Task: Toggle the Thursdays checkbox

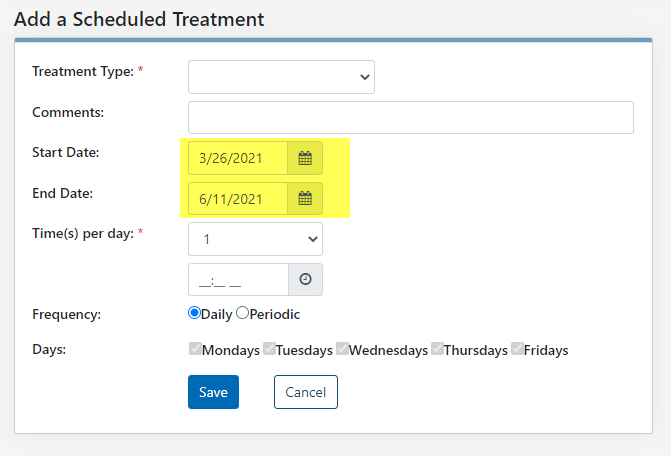Action: pos(437,349)
